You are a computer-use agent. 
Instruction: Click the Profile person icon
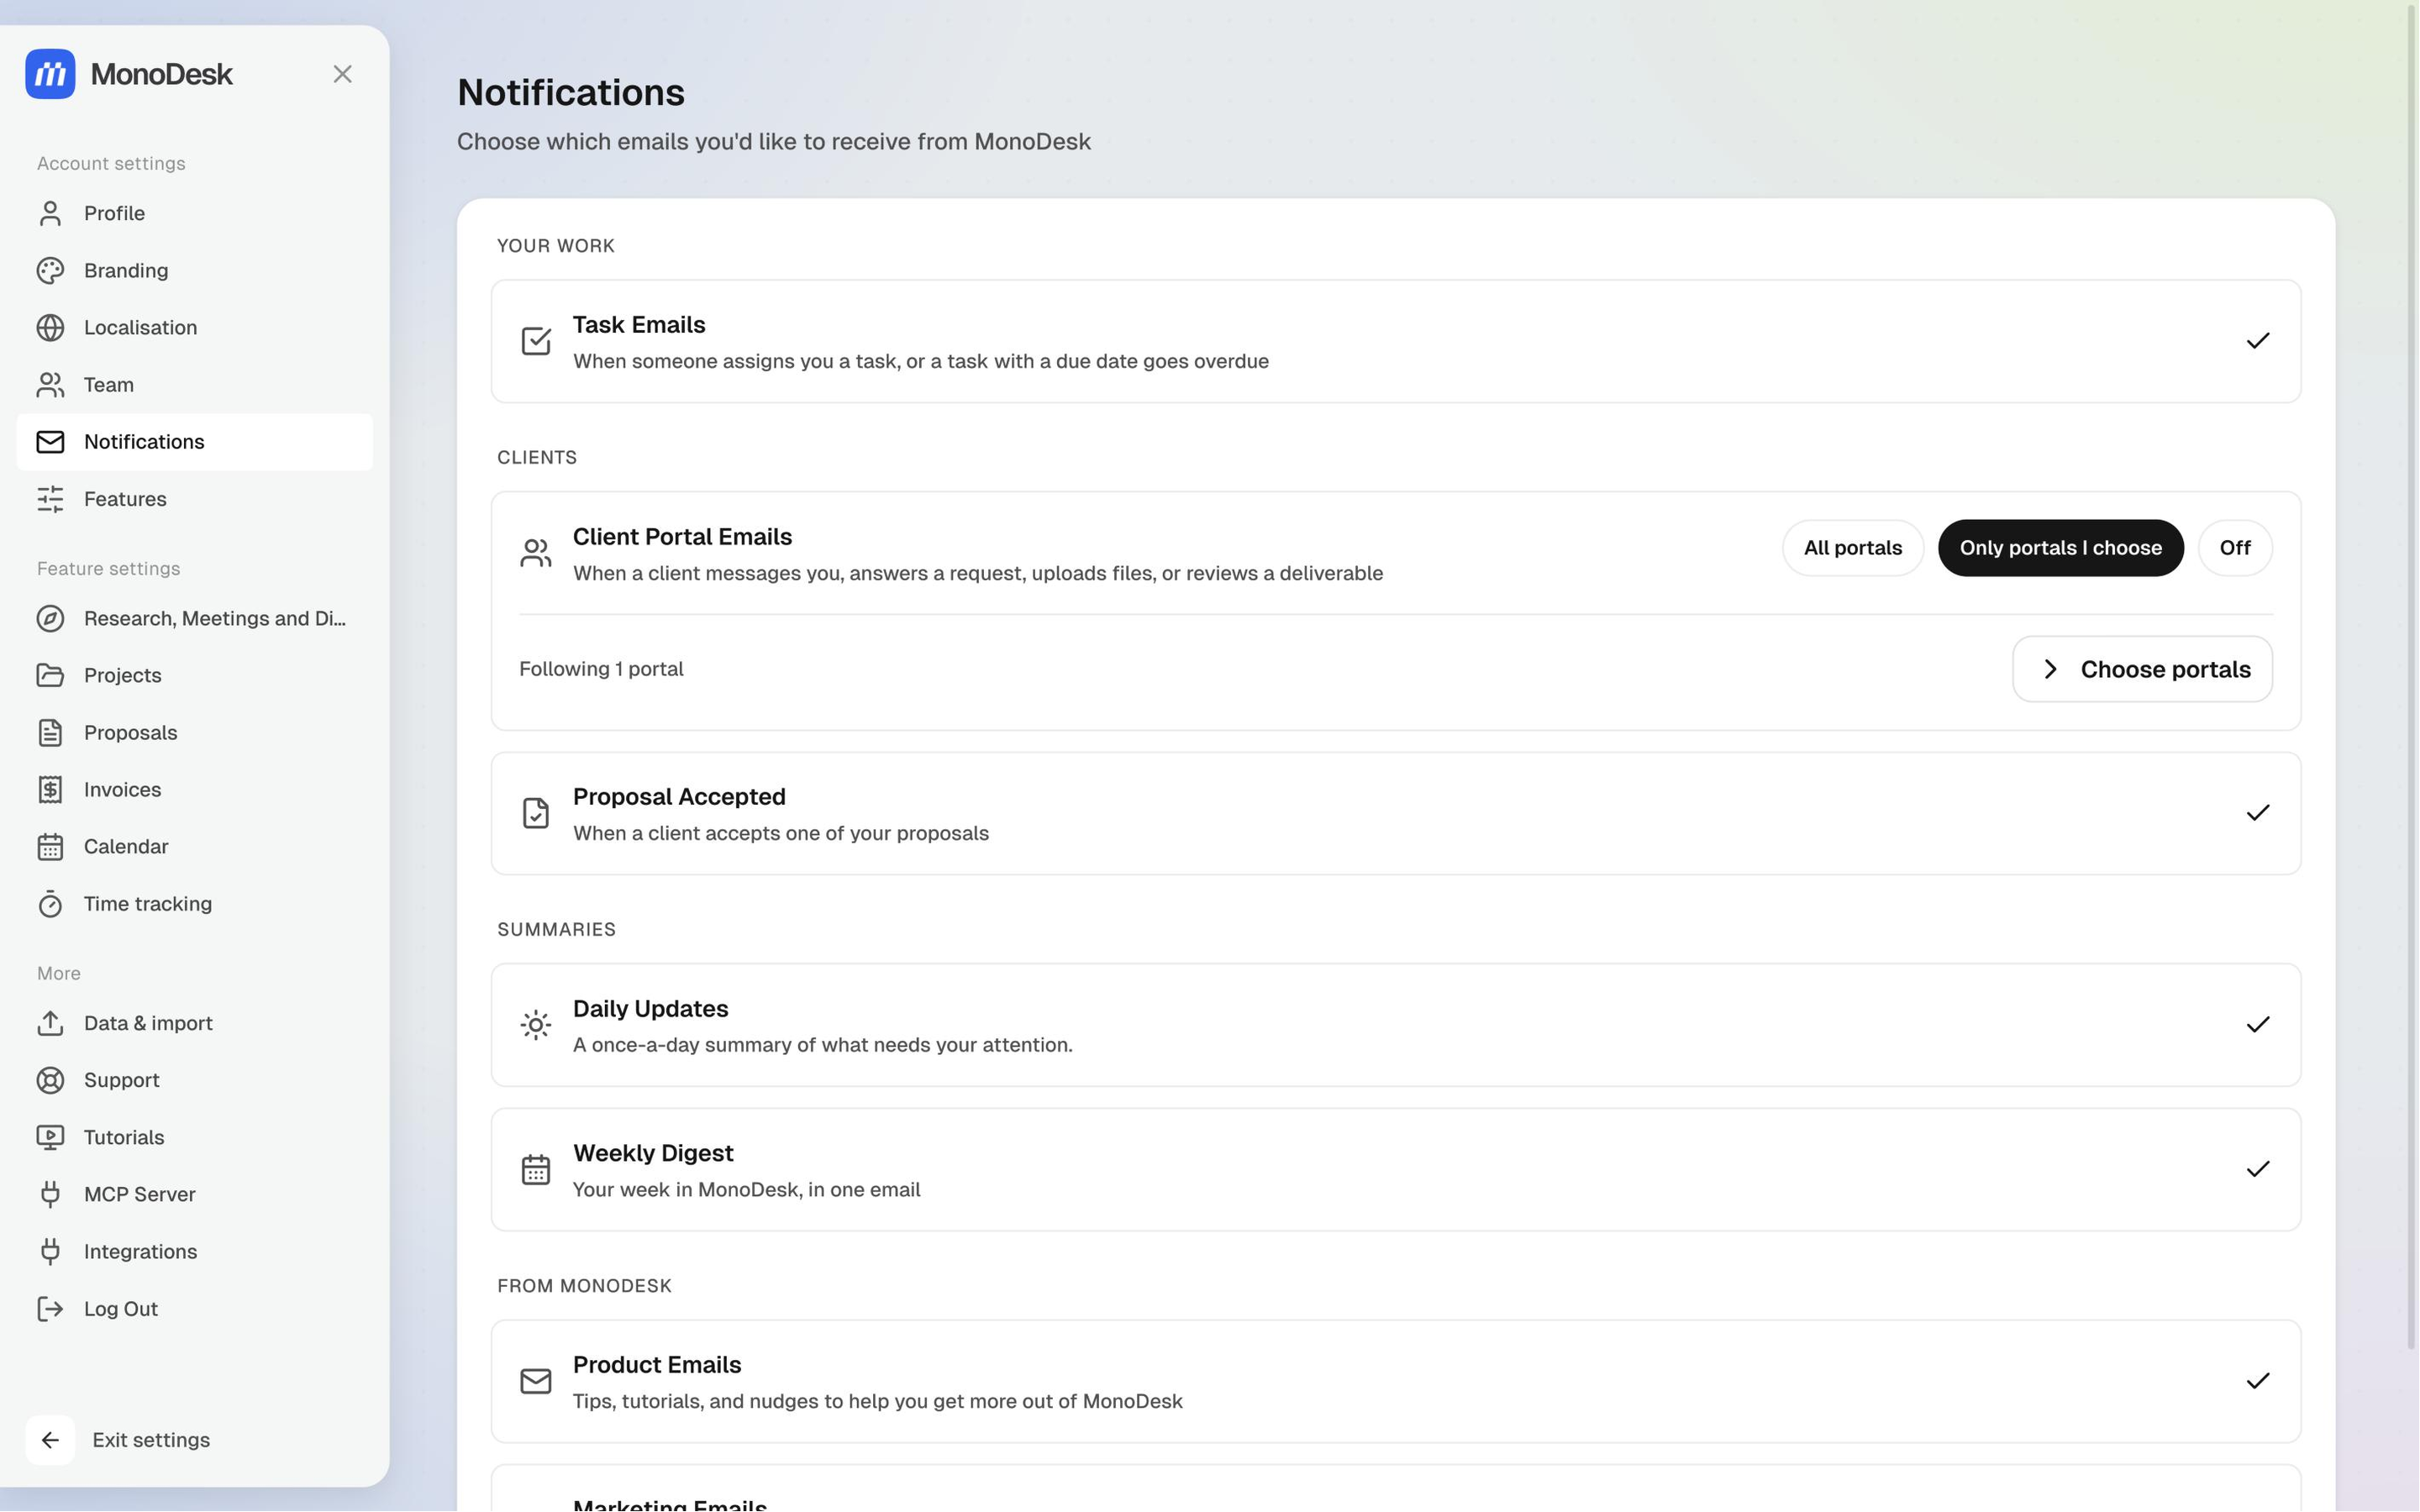(x=50, y=213)
